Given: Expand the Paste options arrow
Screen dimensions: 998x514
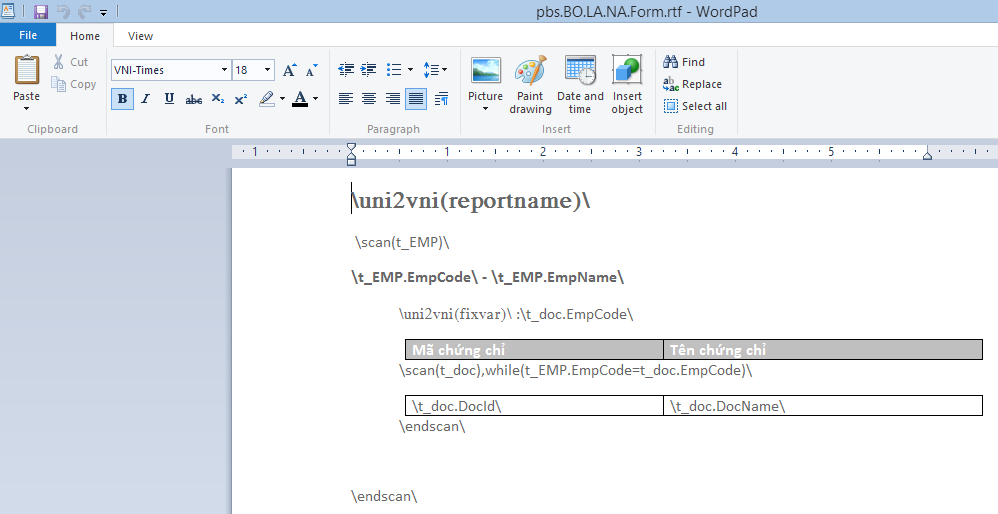Looking at the screenshot, I should [x=27, y=108].
